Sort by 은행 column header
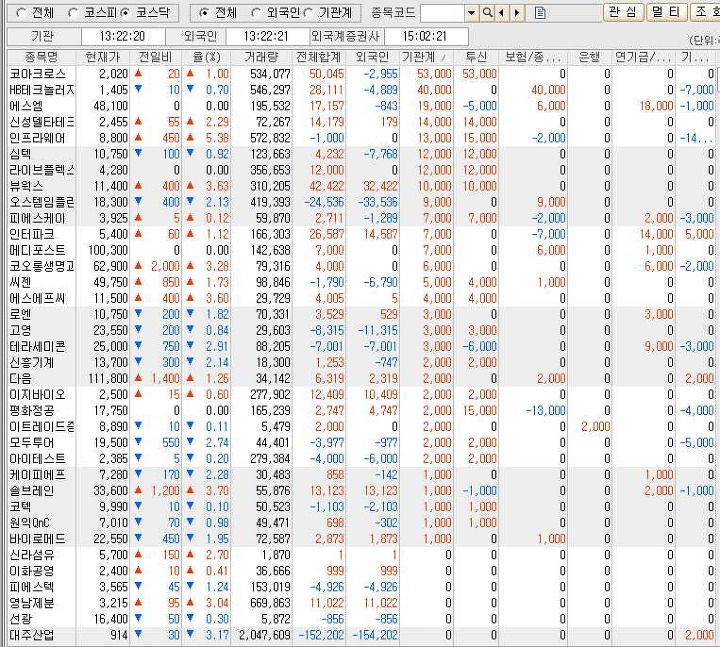 pos(590,57)
